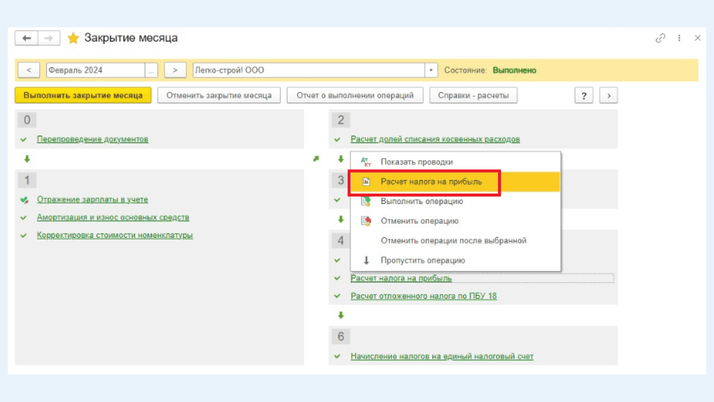Viewport: 714px width, 402px height.
Task: Switch to previous month with left arrow
Action: (28, 70)
